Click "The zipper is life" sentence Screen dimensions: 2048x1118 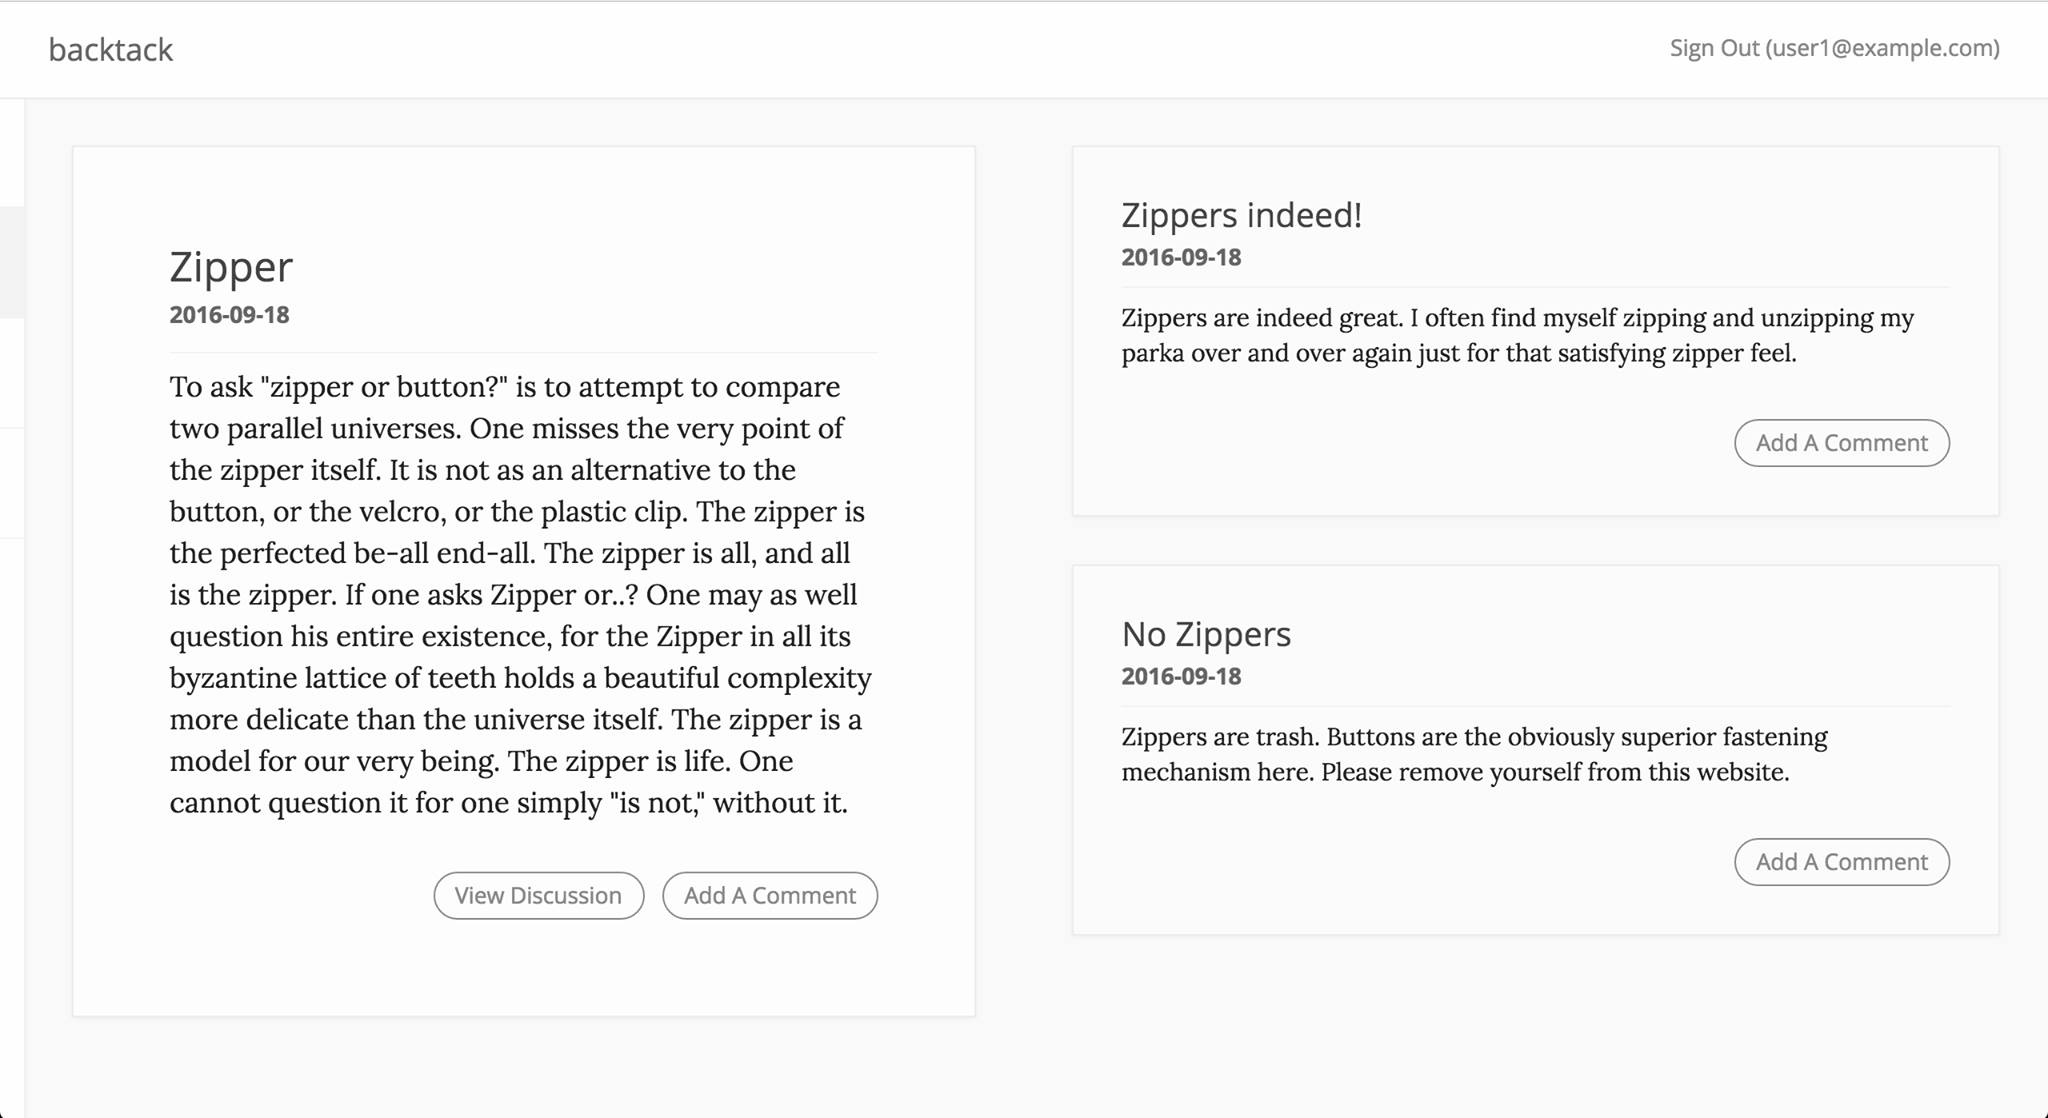620,761
